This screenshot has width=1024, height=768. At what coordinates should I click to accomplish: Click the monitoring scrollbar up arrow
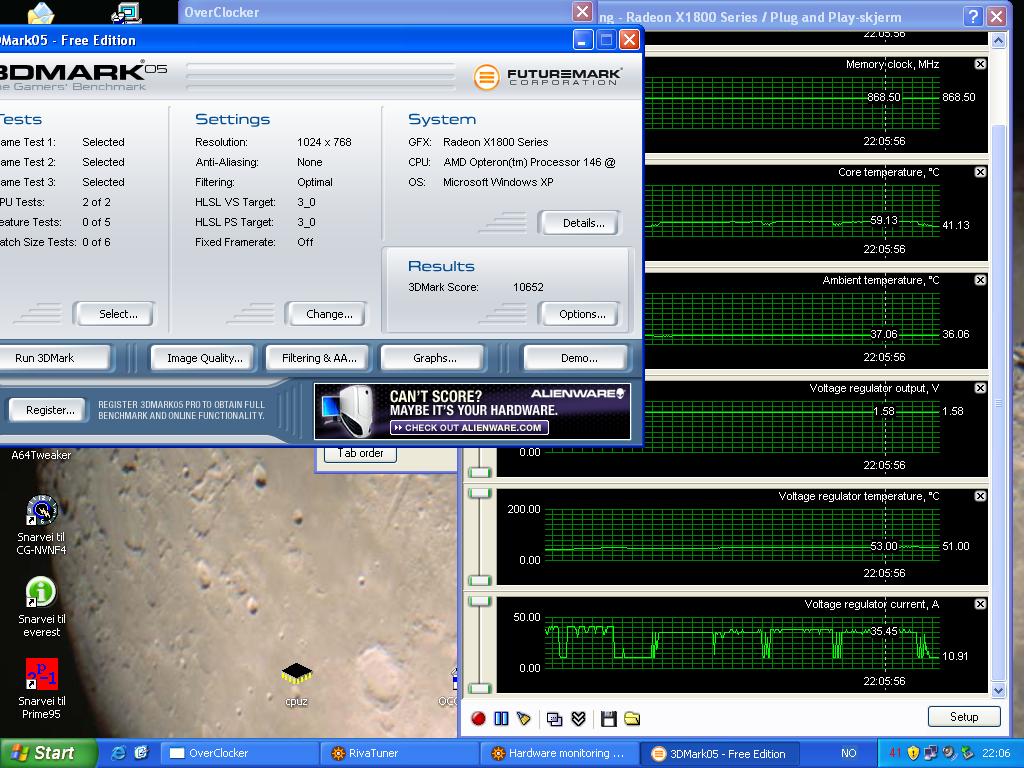[x=998, y=40]
